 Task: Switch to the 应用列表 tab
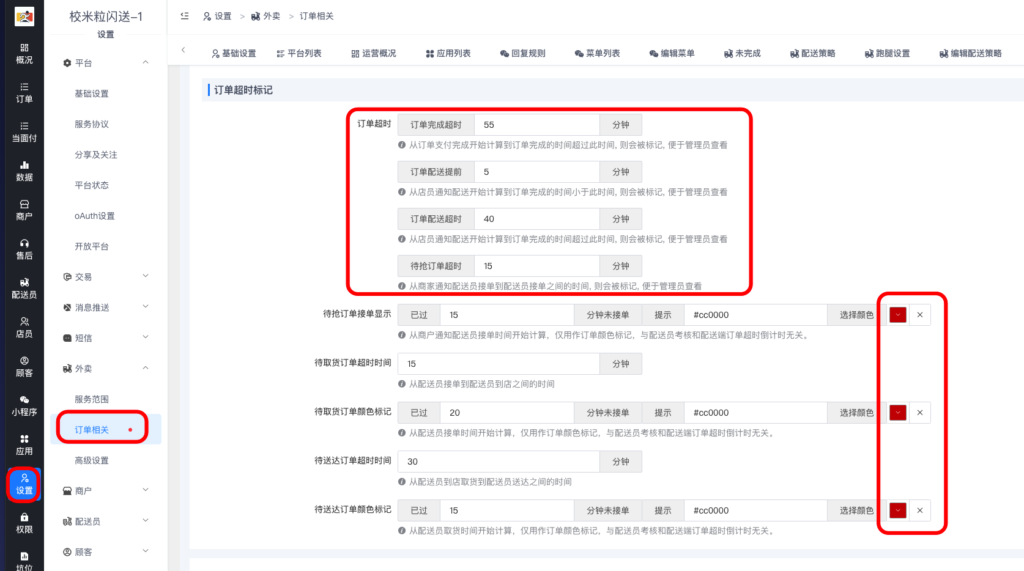(448, 54)
